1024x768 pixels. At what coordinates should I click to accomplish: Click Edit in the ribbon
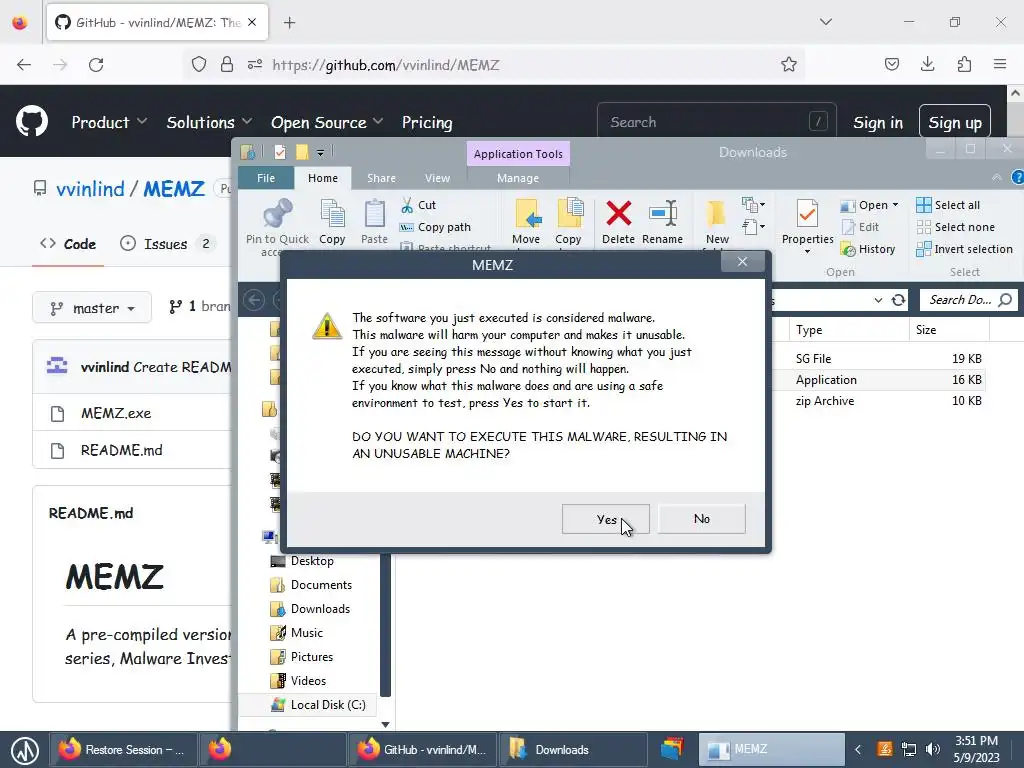pyautogui.click(x=860, y=227)
